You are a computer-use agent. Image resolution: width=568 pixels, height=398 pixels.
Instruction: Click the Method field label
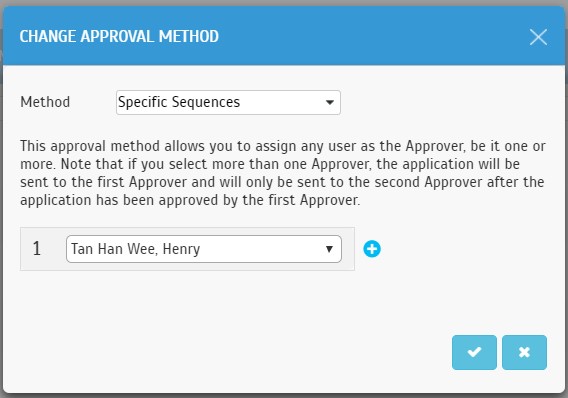pyautogui.click(x=45, y=102)
